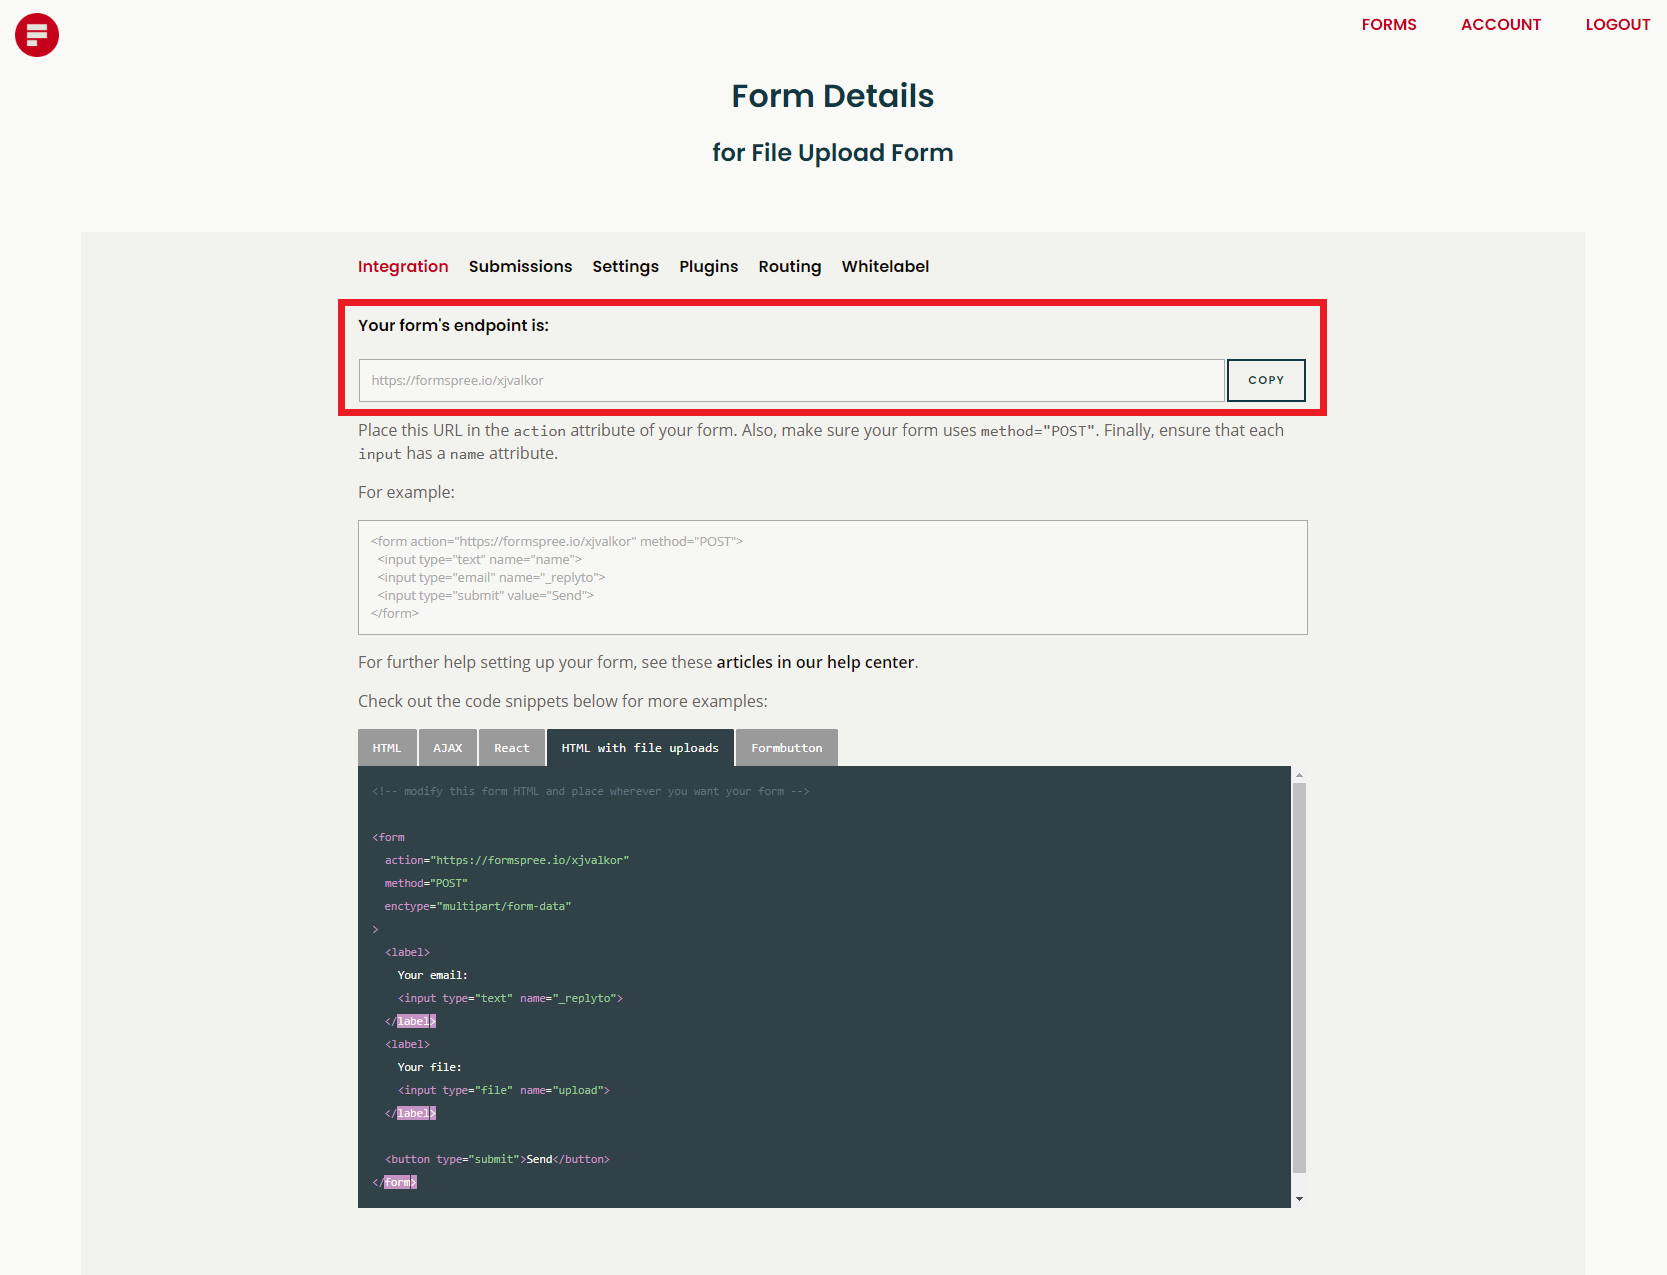This screenshot has height=1275, width=1667.
Task: Click the endpoint URL input field
Action: (790, 380)
